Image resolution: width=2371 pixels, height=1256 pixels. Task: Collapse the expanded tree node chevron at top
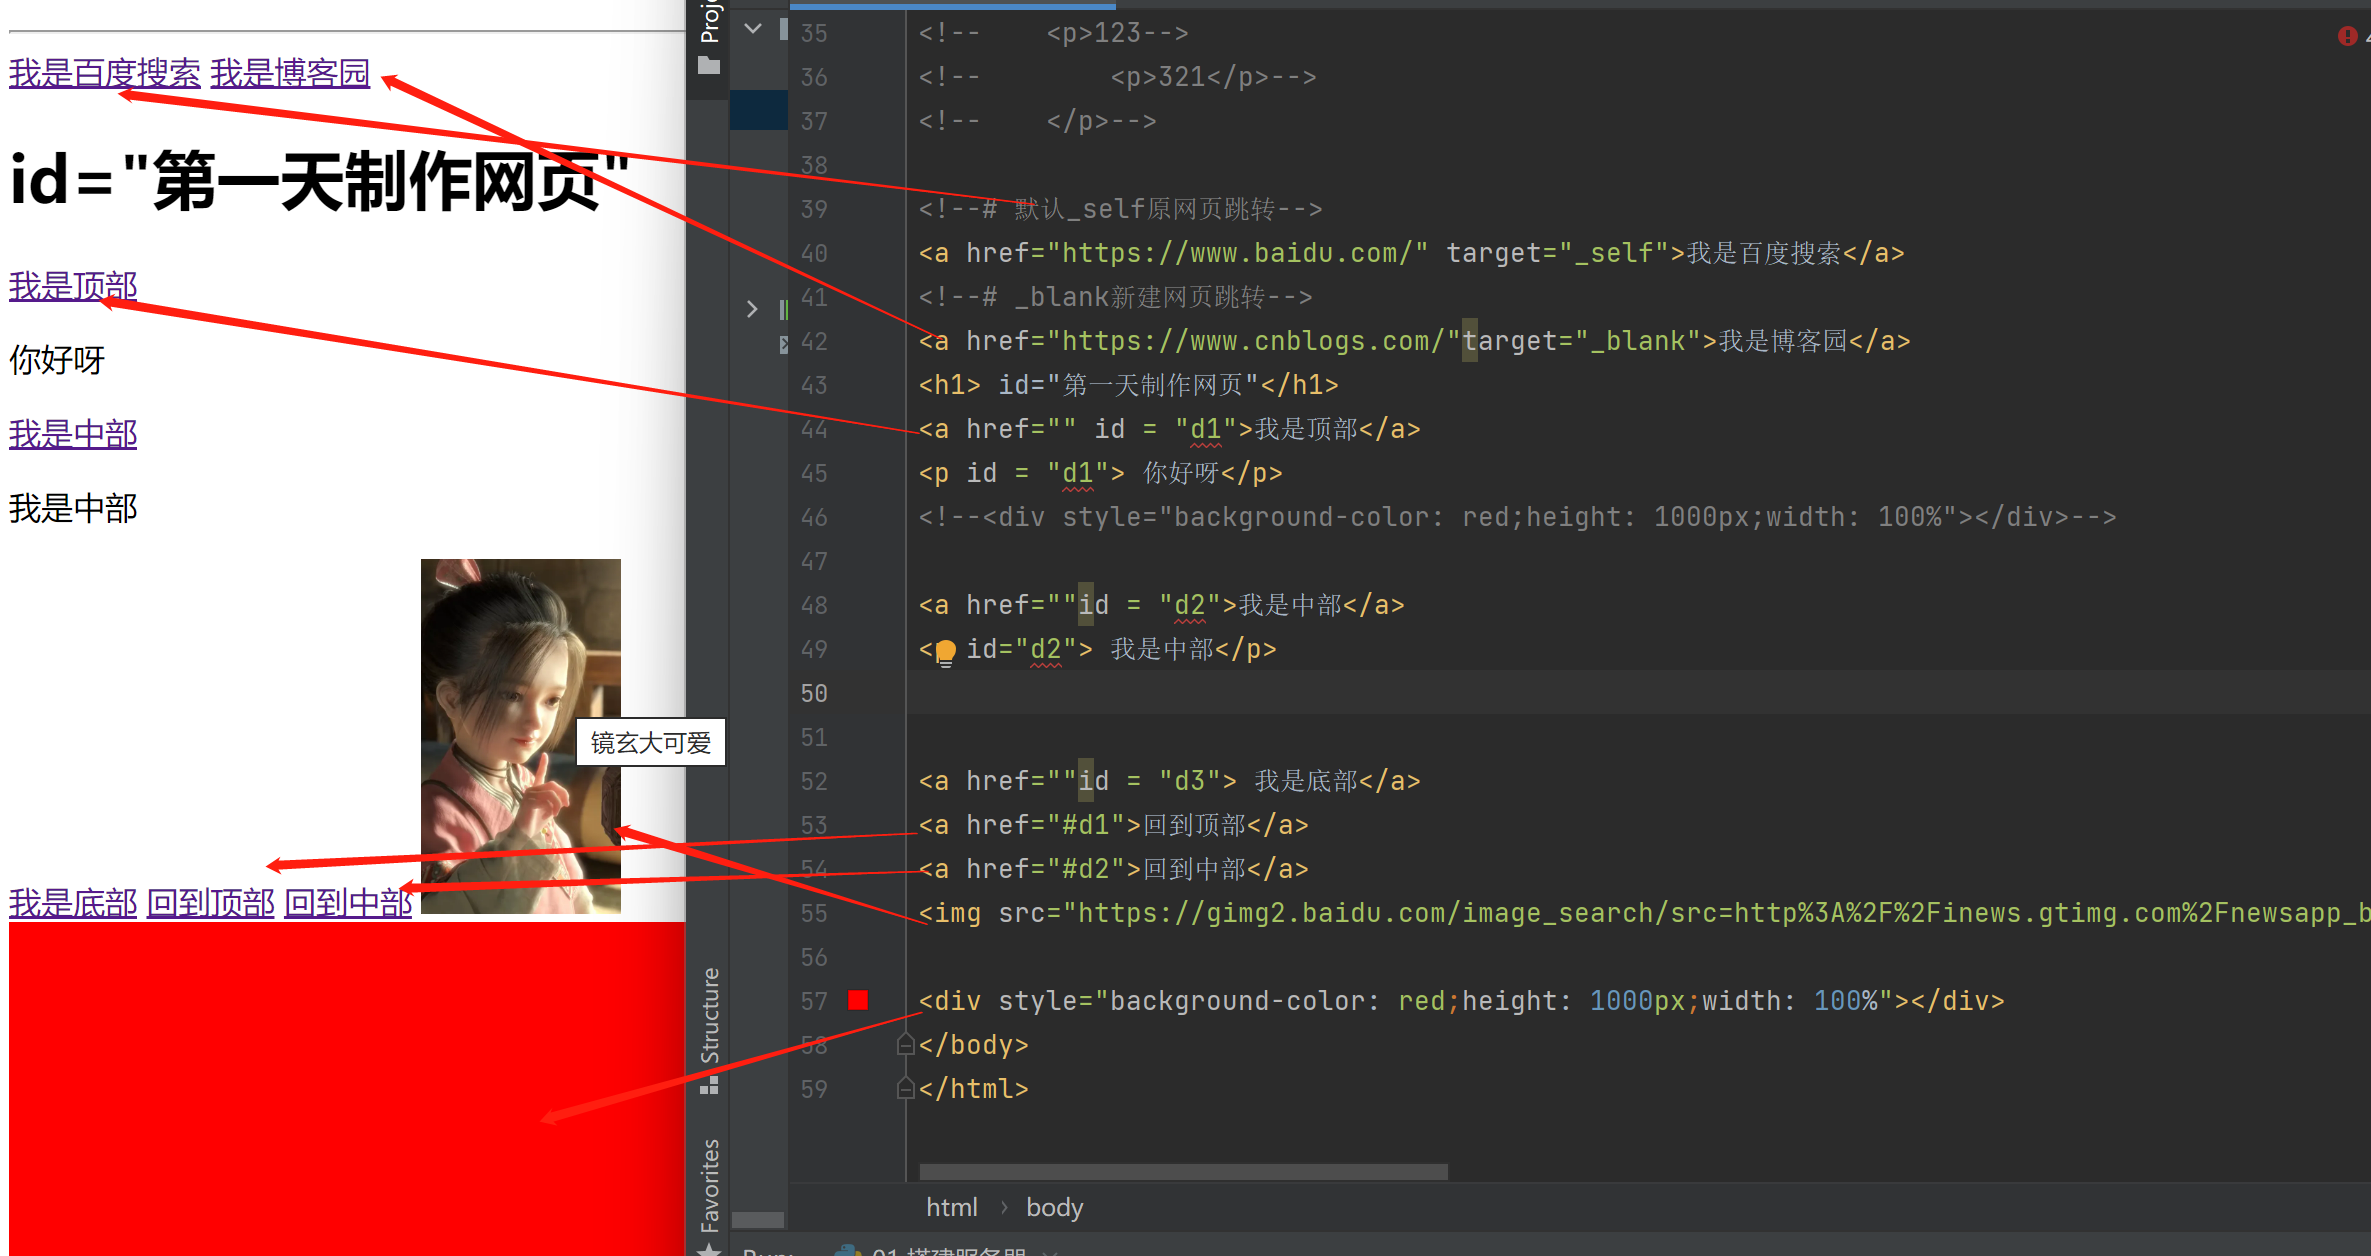753,29
